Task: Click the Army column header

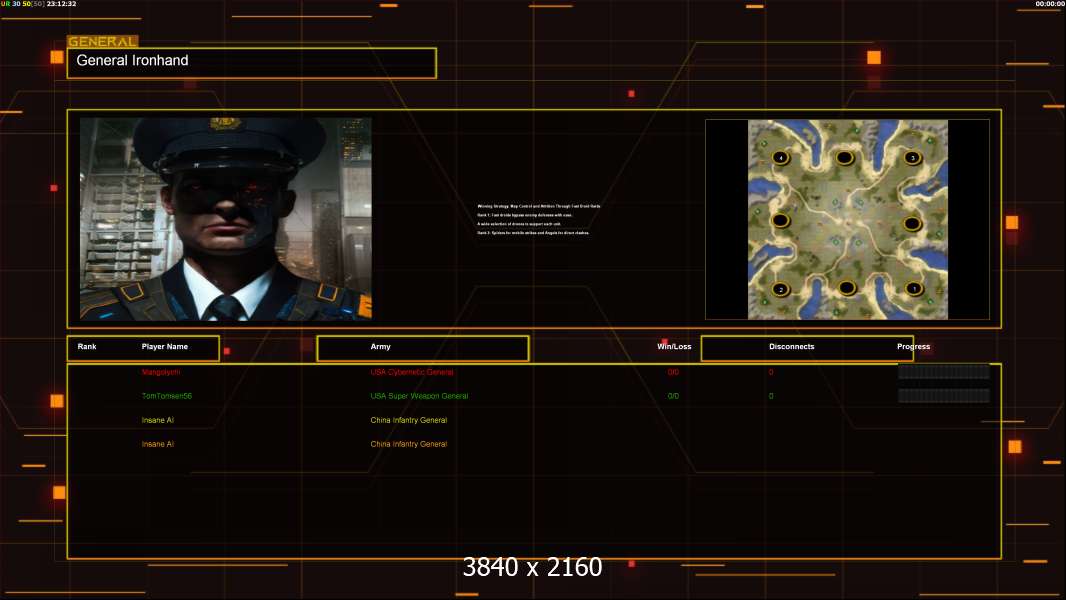Action: (381, 347)
